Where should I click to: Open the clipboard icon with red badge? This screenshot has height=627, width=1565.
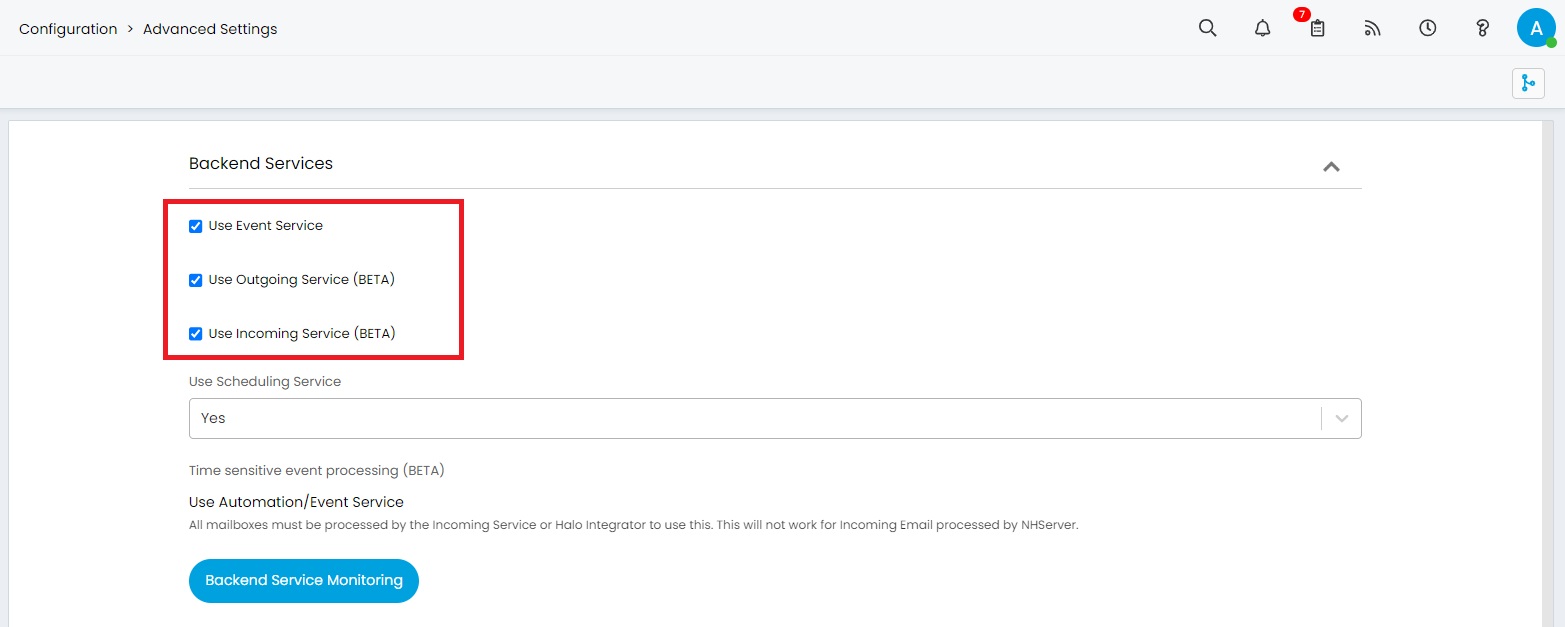tap(1317, 29)
